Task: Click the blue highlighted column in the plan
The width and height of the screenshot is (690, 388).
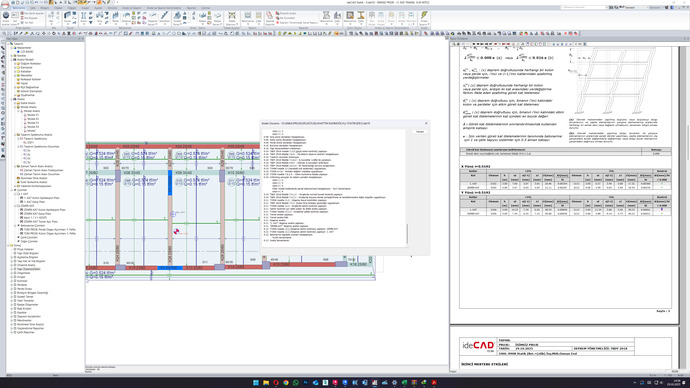Action: pyautogui.click(x=170, y=183)
